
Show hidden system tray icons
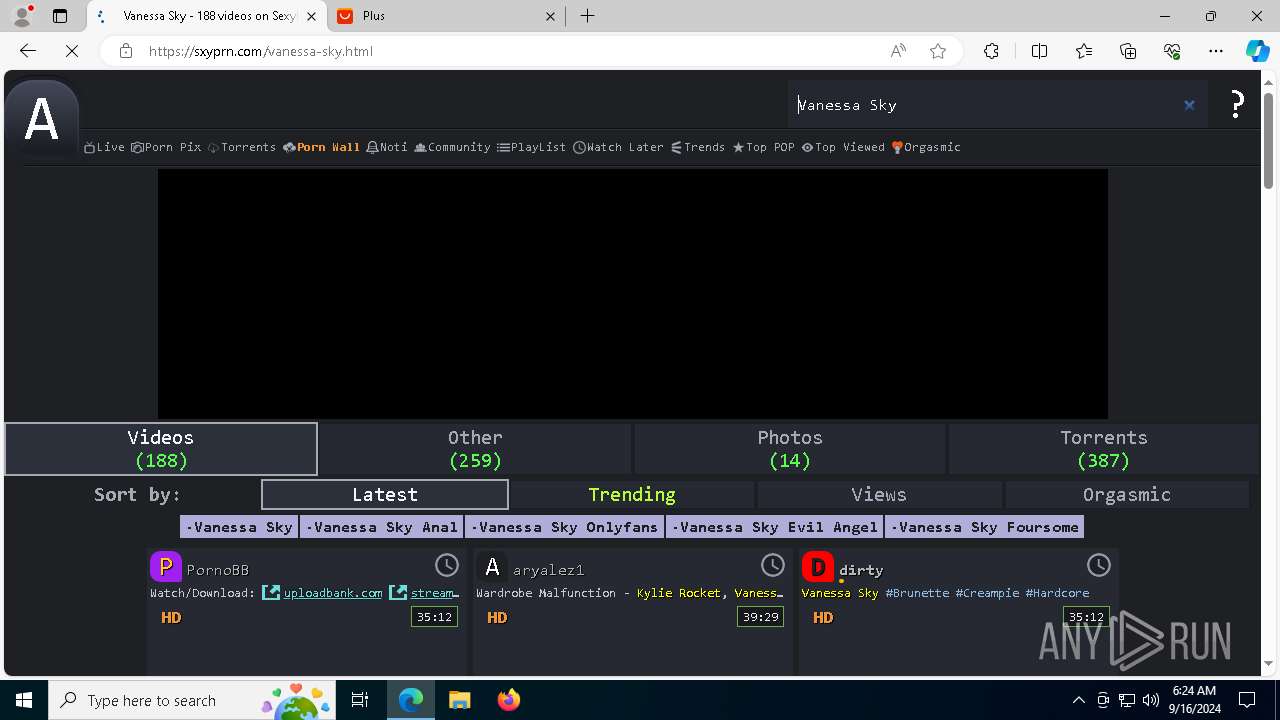pyautogui.click(x=1078, y=700)
